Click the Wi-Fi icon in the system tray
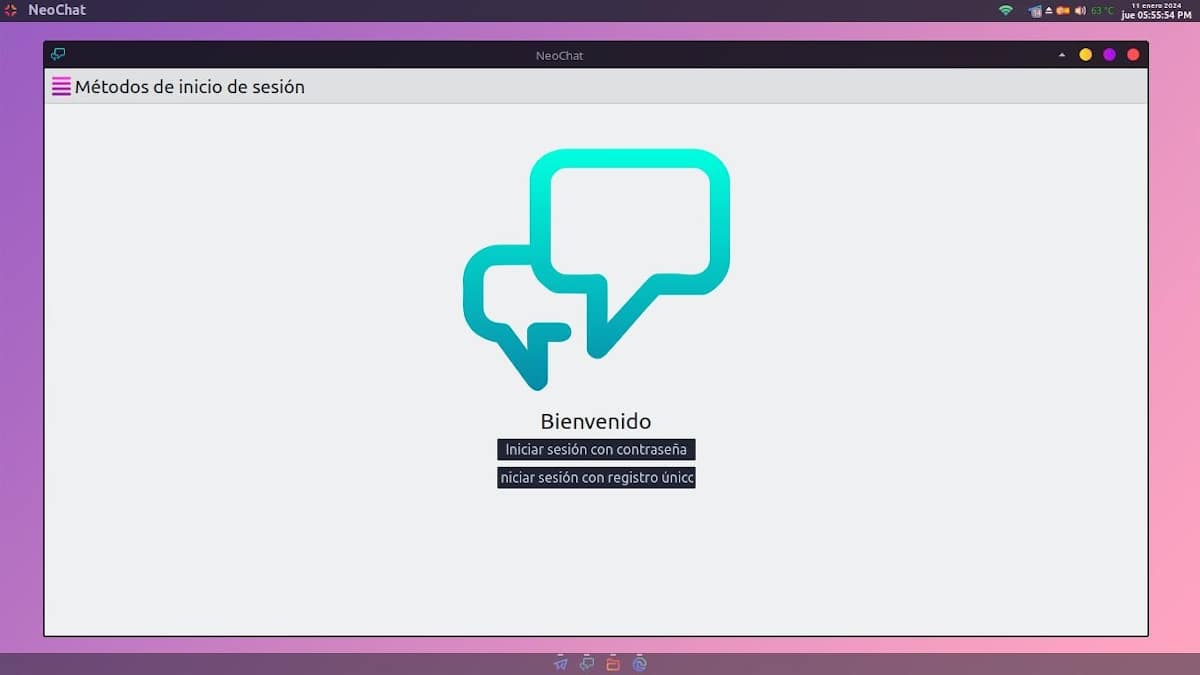Viewport: 1200px width, 675px height. pos(1006,9)
